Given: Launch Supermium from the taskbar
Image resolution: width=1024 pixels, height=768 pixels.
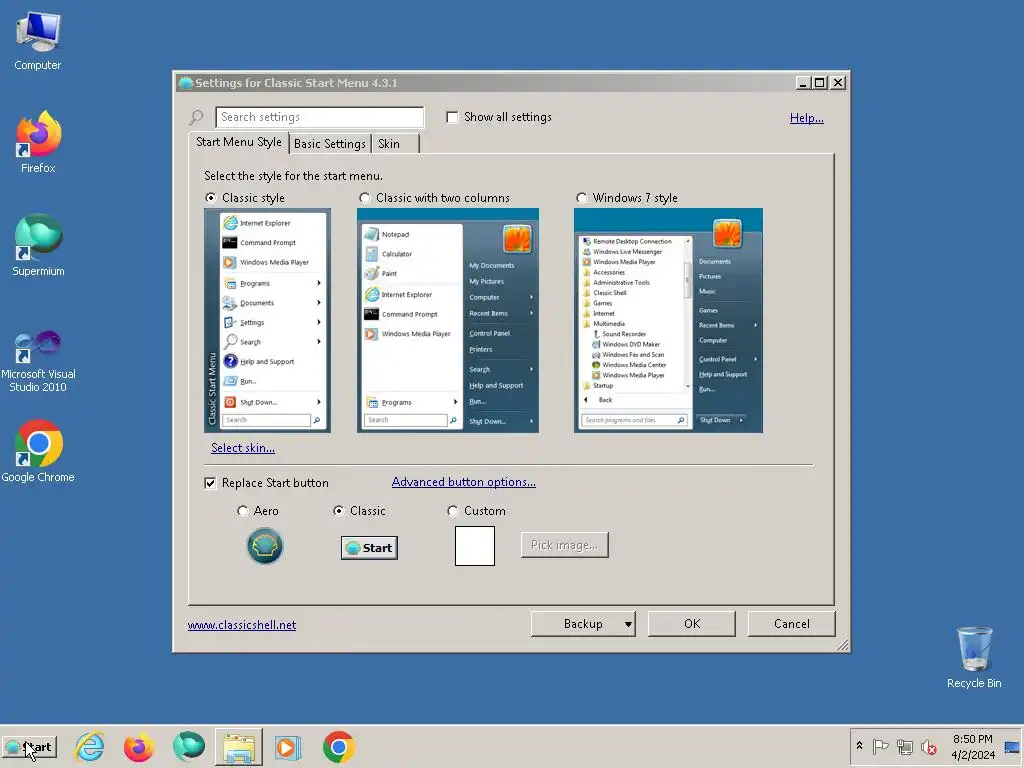Looking at the screenshot, I should [189, 747].
